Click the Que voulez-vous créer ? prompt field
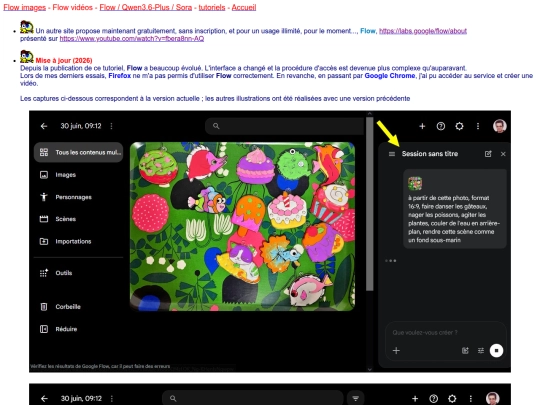Image resolution: width=540 pixels, height=405 pixels. (x=445, y=333)
